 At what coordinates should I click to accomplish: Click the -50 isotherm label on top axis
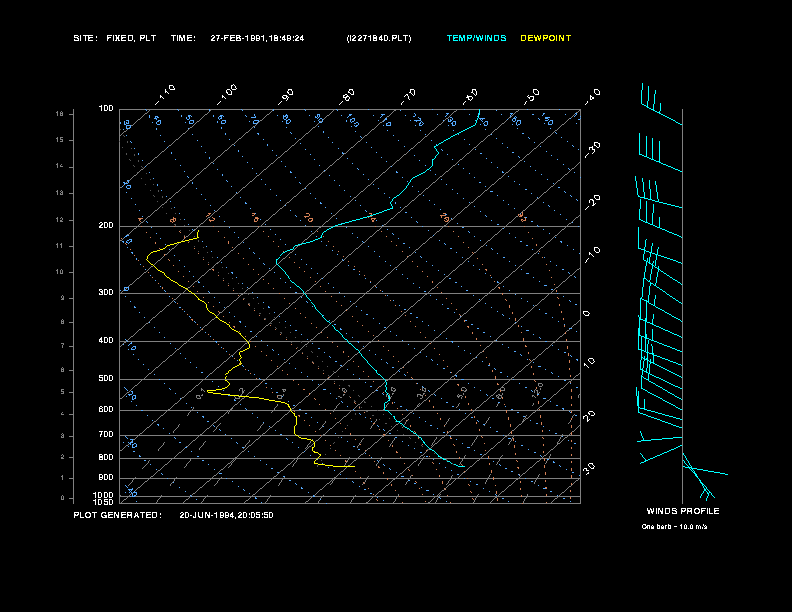tap(531, 97)
